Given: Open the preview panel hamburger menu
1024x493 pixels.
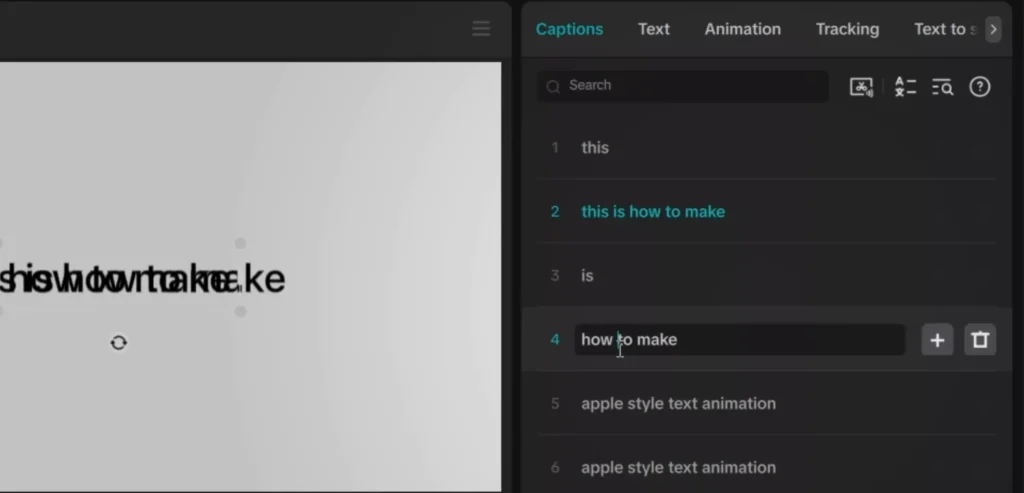Looking at the screenshot, I should [481, 29].
